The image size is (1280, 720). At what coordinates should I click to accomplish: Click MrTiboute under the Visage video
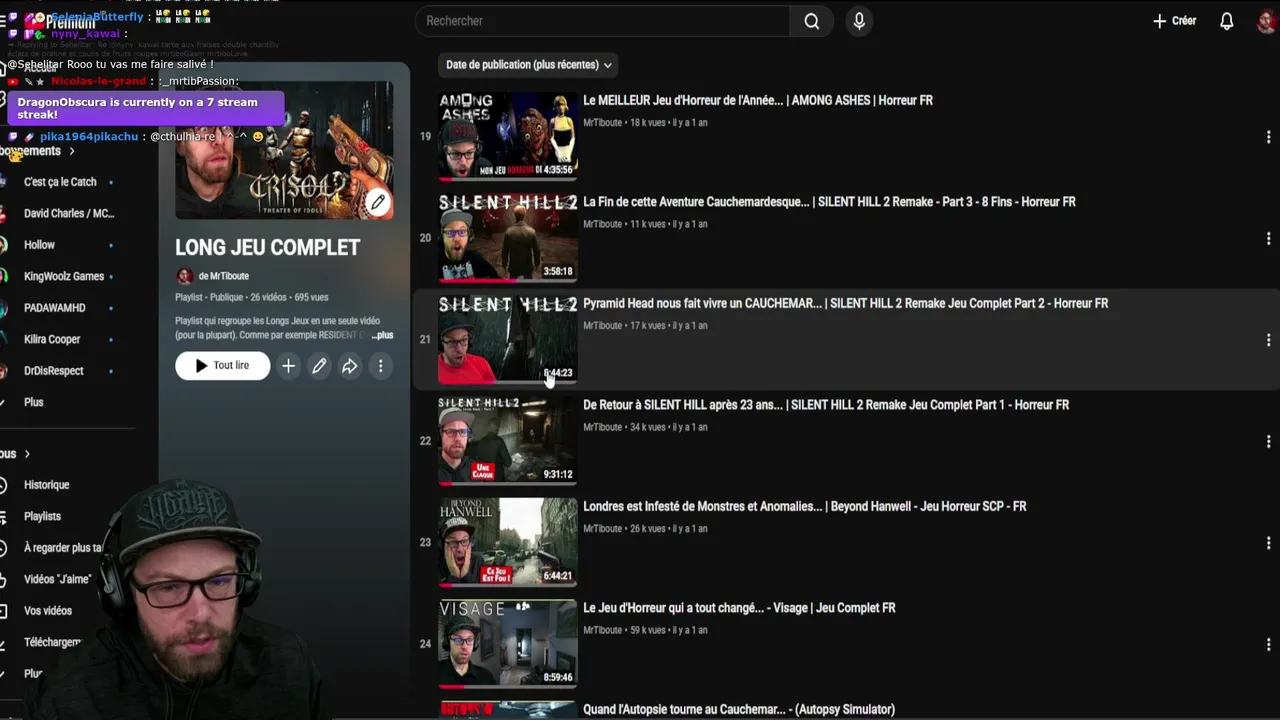pyautogui.click(x=602, y=630)
